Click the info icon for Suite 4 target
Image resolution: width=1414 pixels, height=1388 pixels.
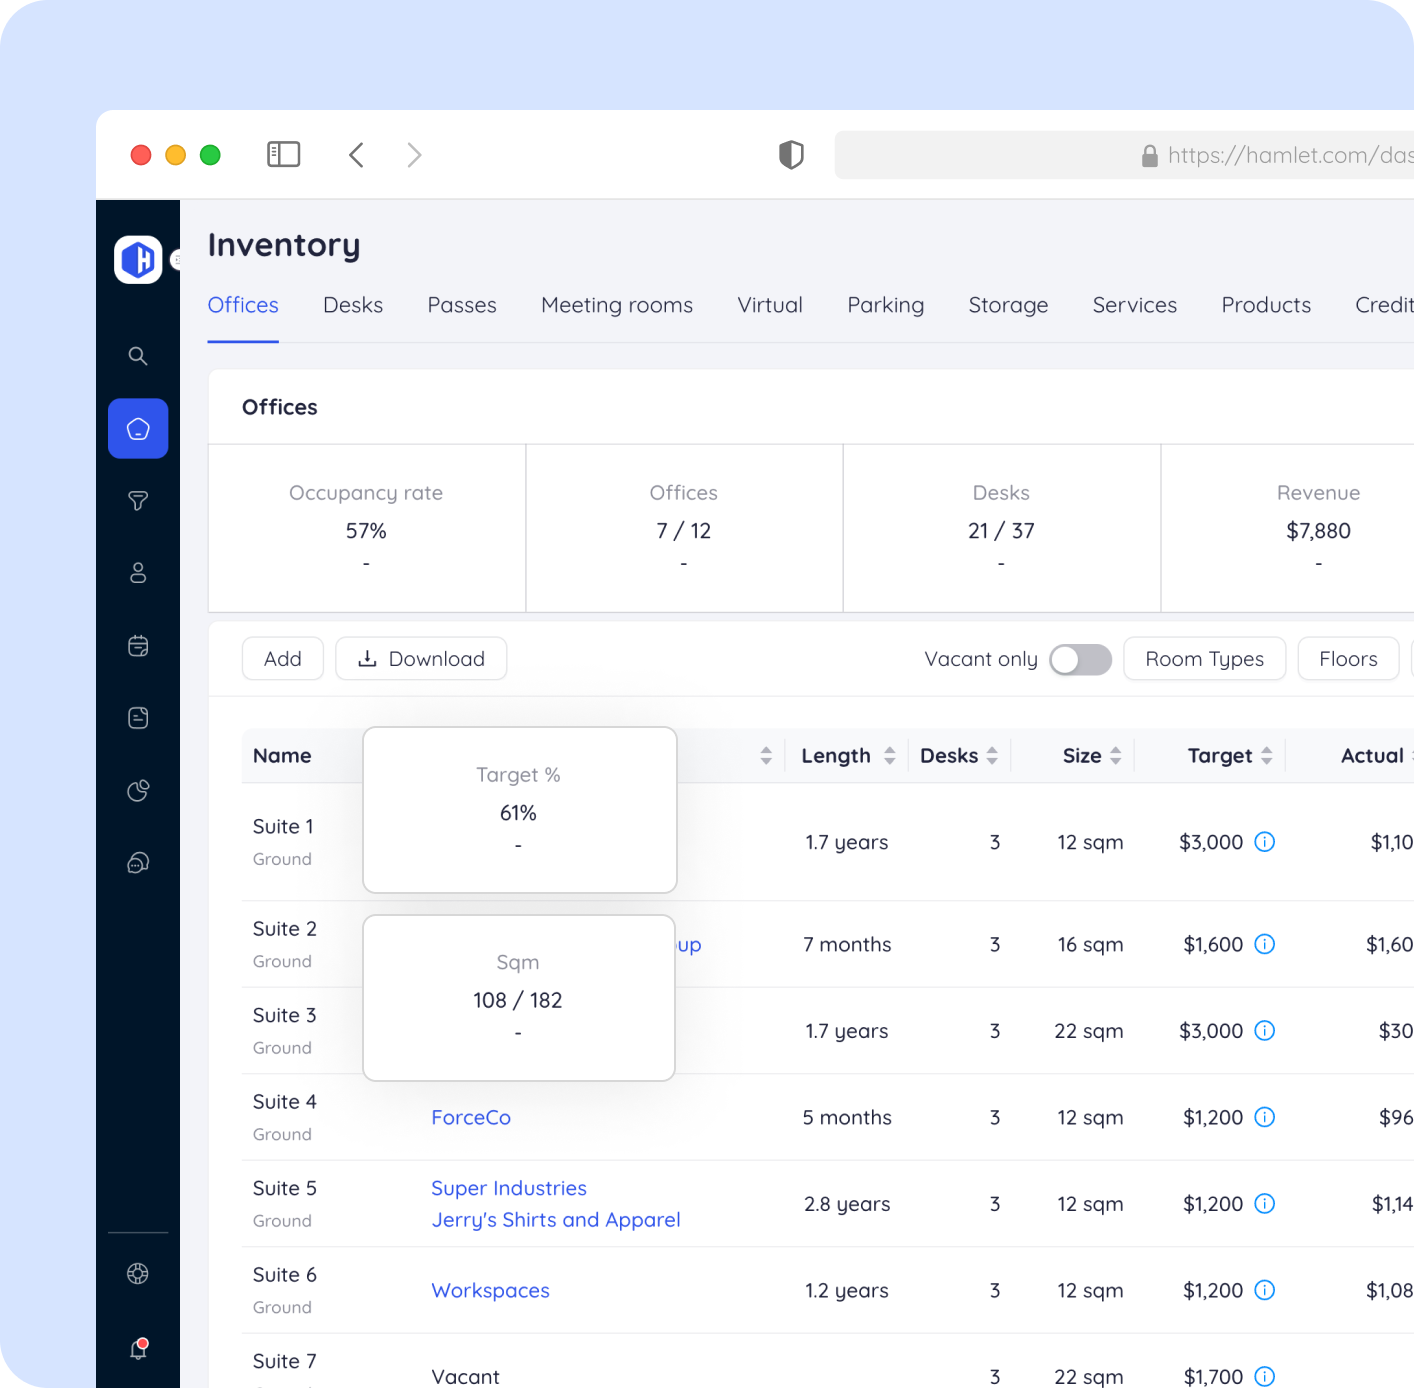1265,1117
